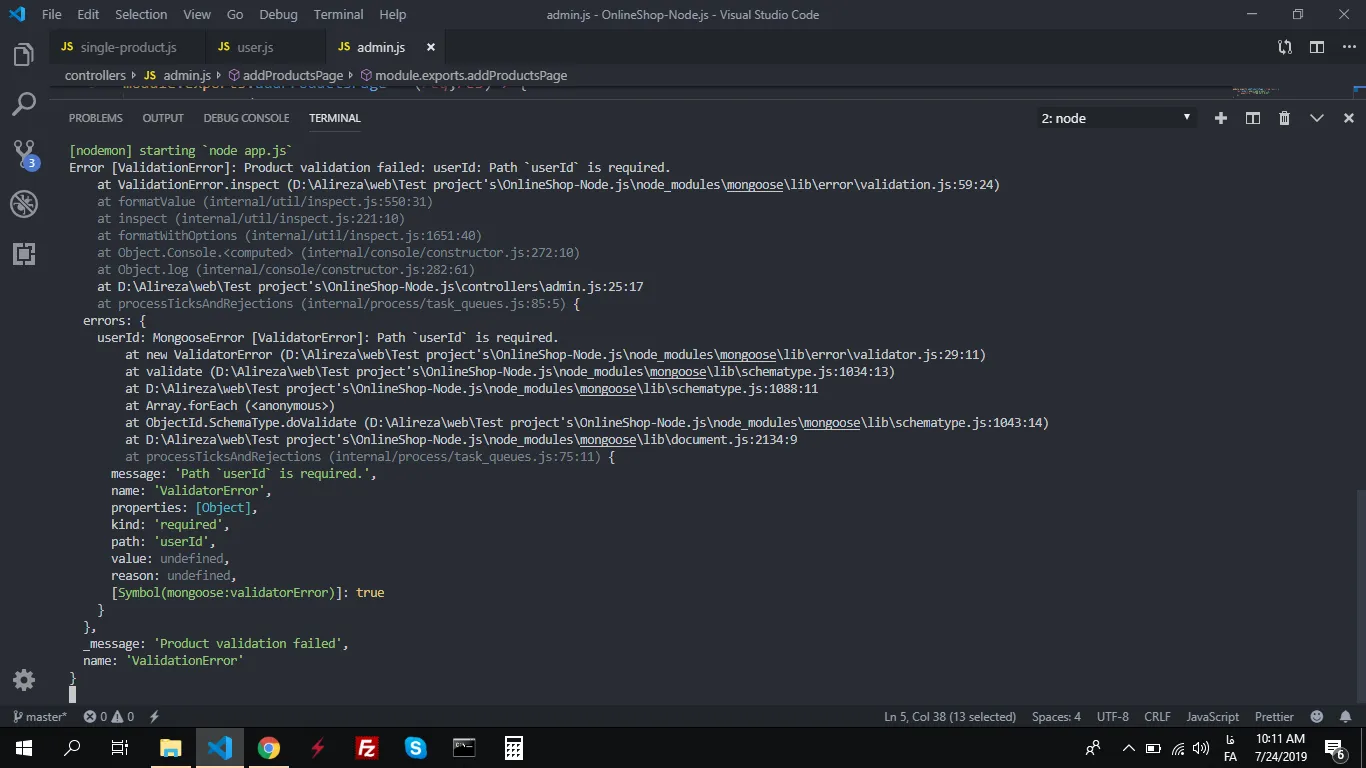Open the command prompt taskbar icon

464,748
